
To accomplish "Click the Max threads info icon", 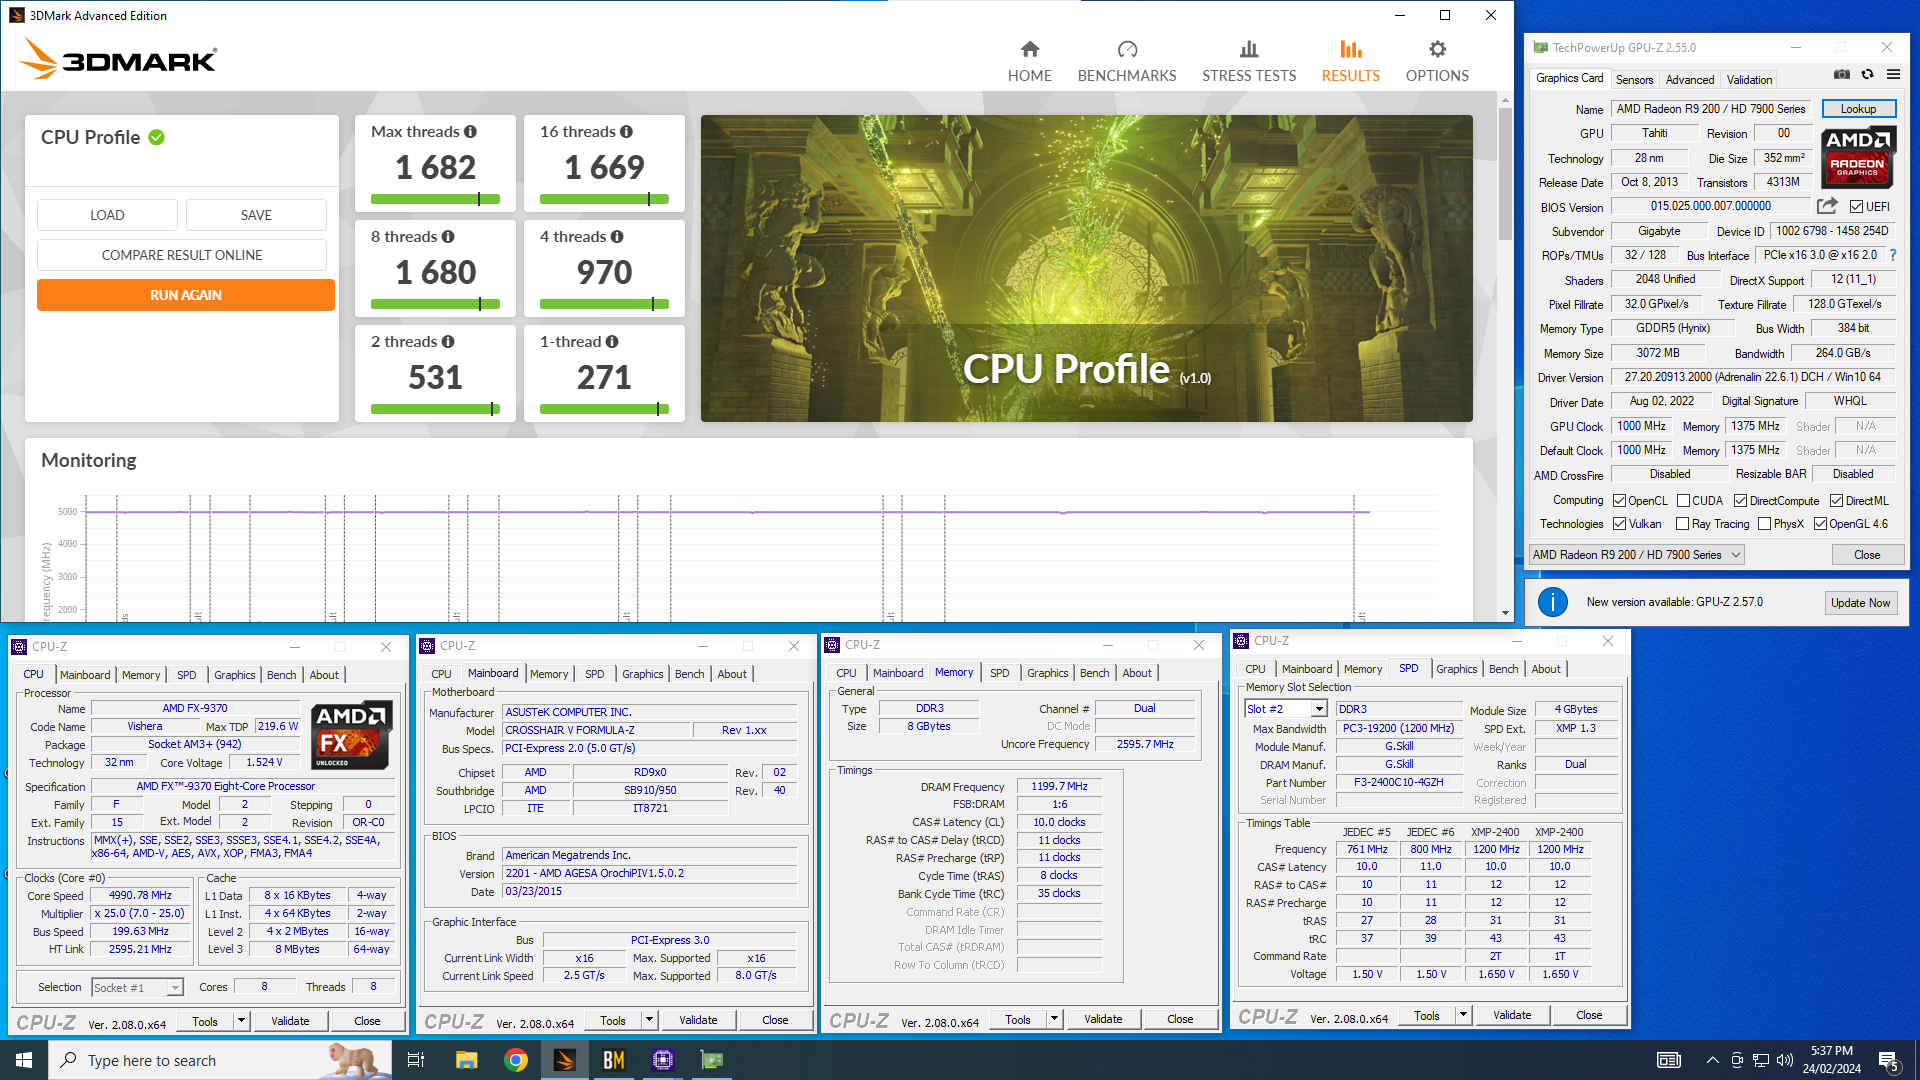I will pos(470,132).
